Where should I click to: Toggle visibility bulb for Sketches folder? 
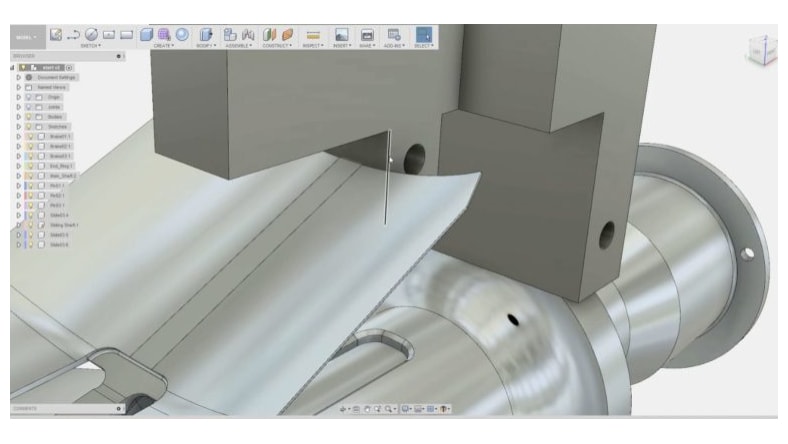click(x=28, y=126)
